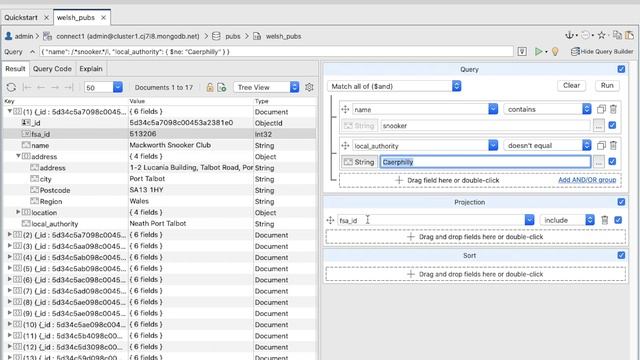Viewport: 640px width, 360px height.
Task: Click the lock icon in results toolbar
Action: (x=210, y=87)
